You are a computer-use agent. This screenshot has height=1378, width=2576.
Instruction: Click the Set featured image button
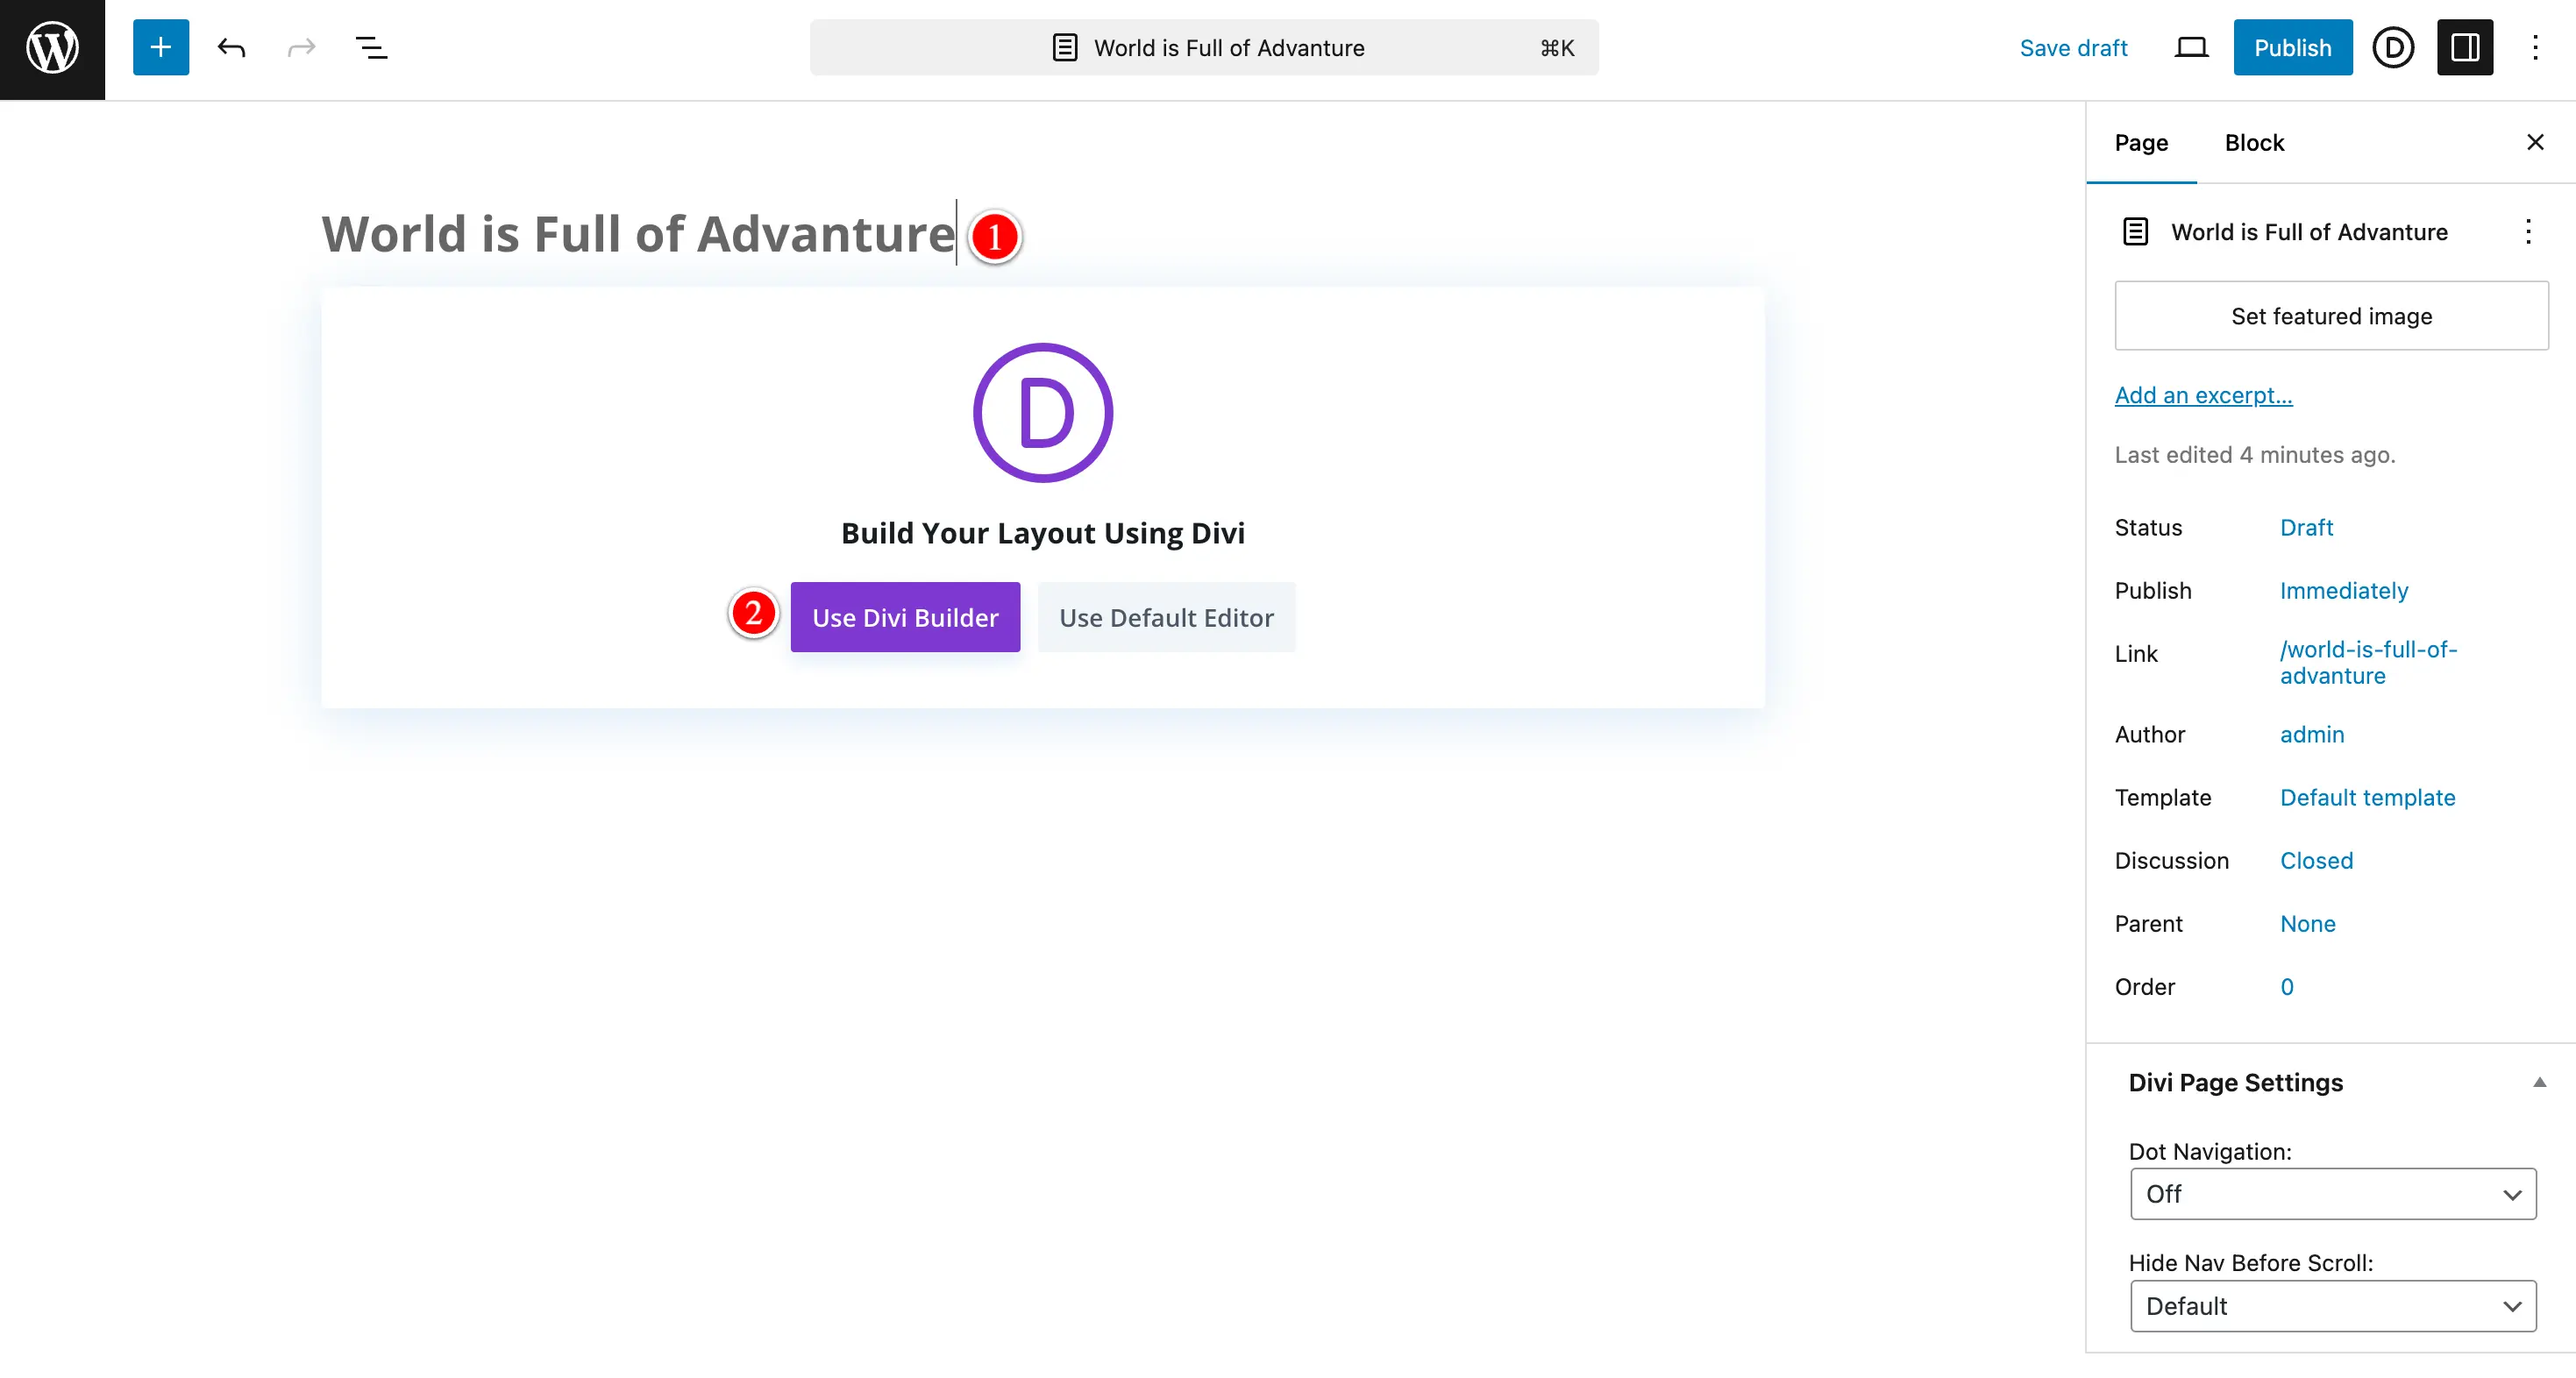pos(2332,315)
